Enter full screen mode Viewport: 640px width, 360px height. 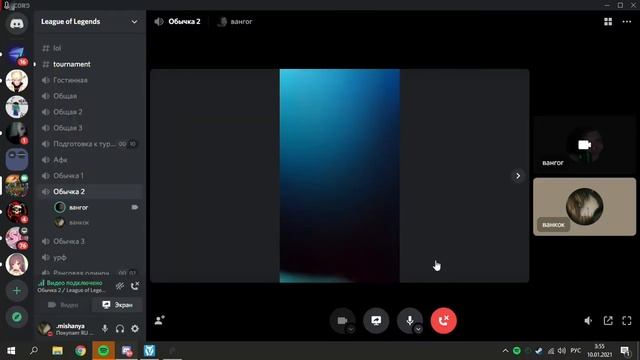[x=627, y=321]
